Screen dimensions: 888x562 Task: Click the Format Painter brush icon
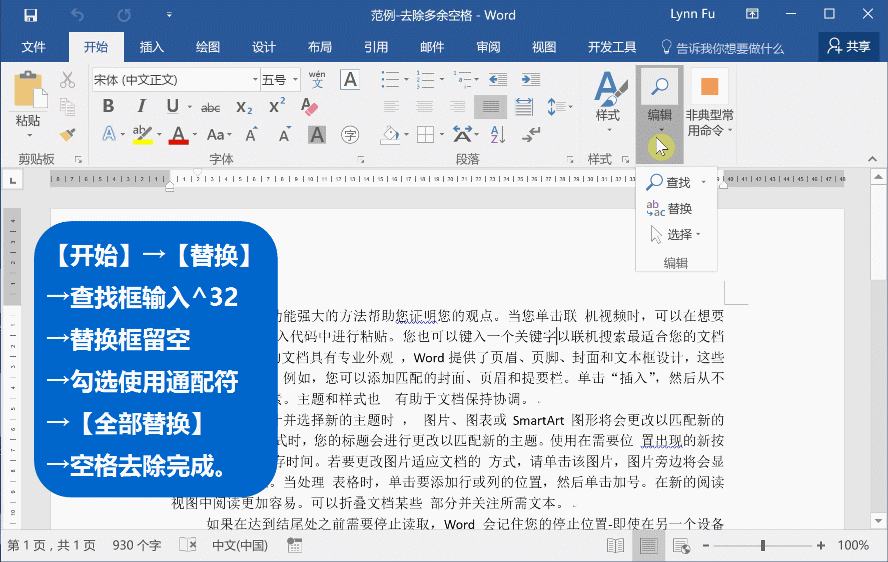(67, 134)
